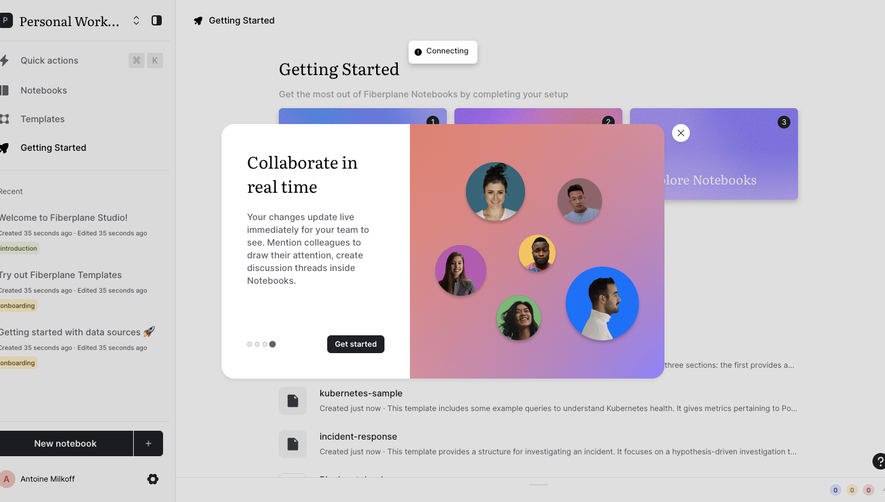The height and width of the screenshot is (502, 885).
Task: Click the kubernetes-sample document icon
Action: coord(292,401)
